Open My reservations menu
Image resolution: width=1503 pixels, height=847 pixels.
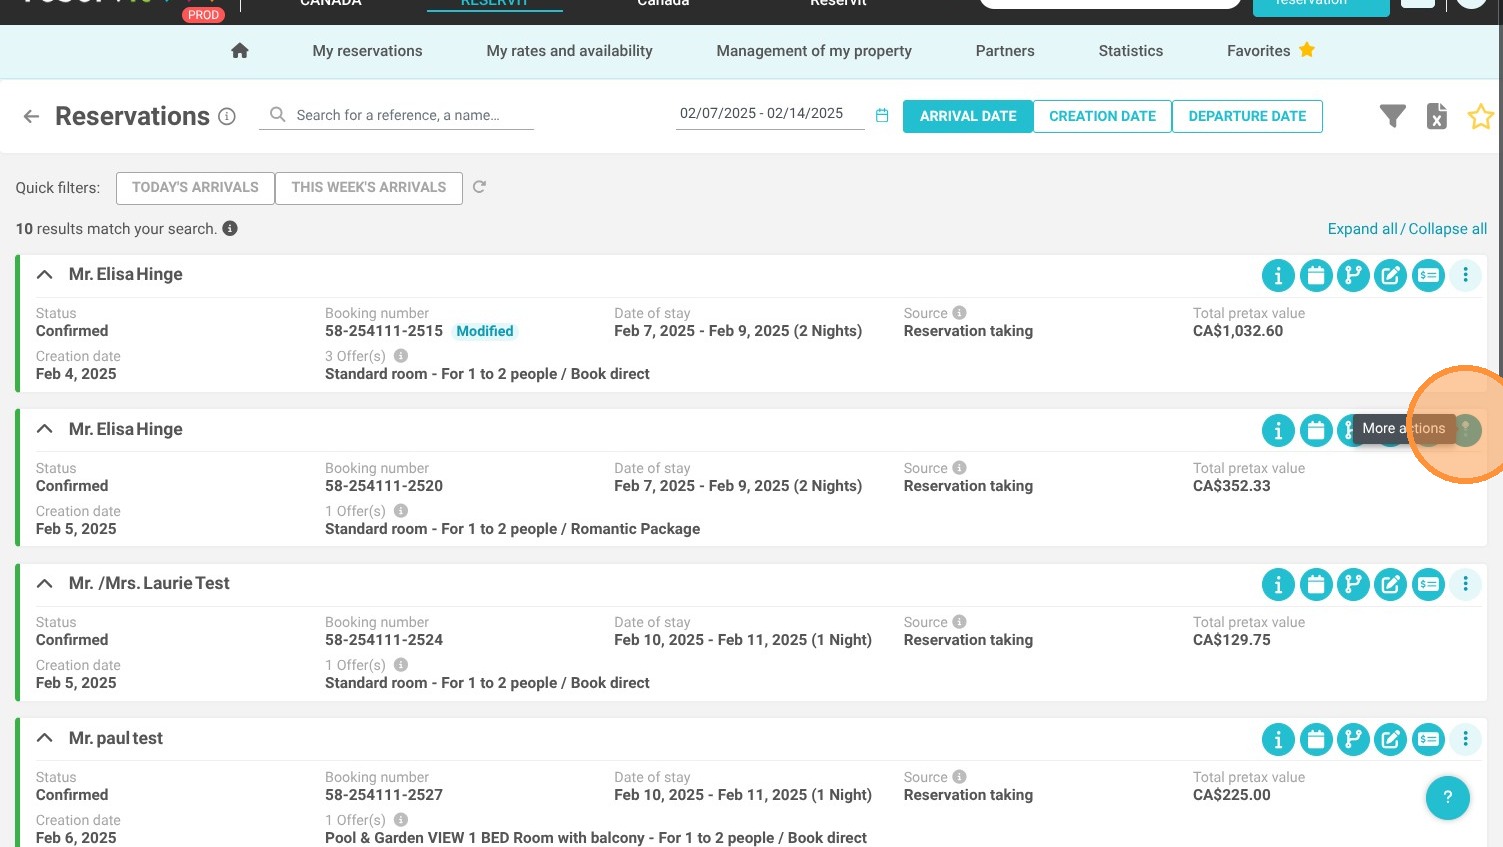(367, 51)
